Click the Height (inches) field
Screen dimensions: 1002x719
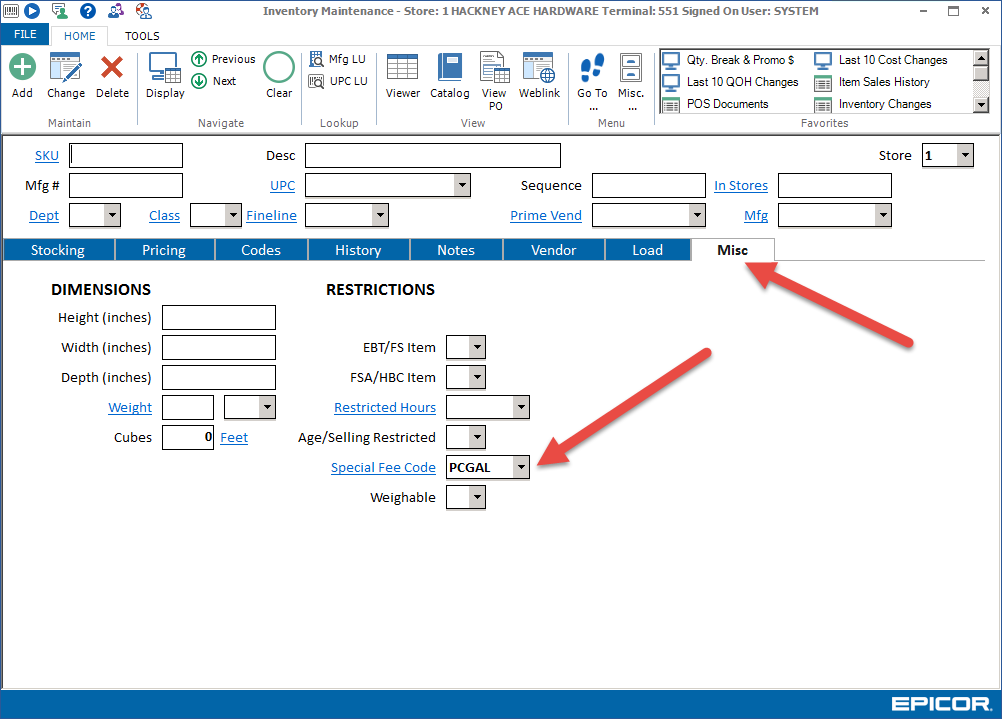pyautogui.click(x=219, y=317)
